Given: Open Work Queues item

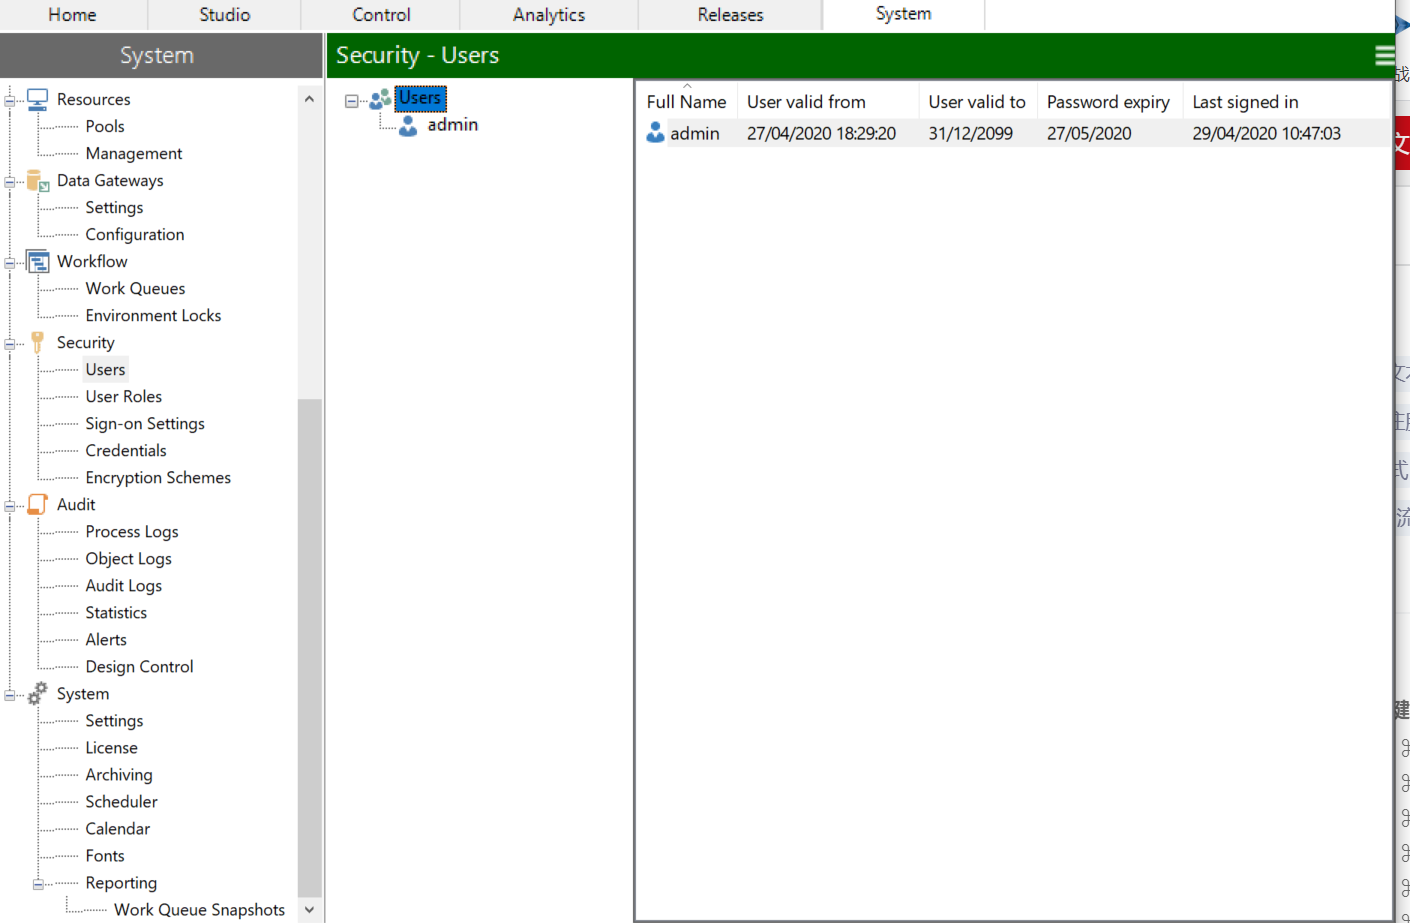Looking at the screenshot, I should (135, 288).
